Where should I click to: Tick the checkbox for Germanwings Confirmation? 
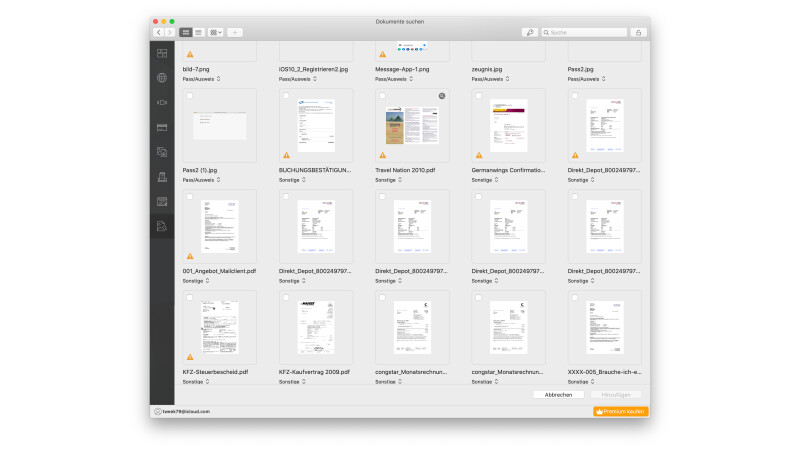coord(478,96)
